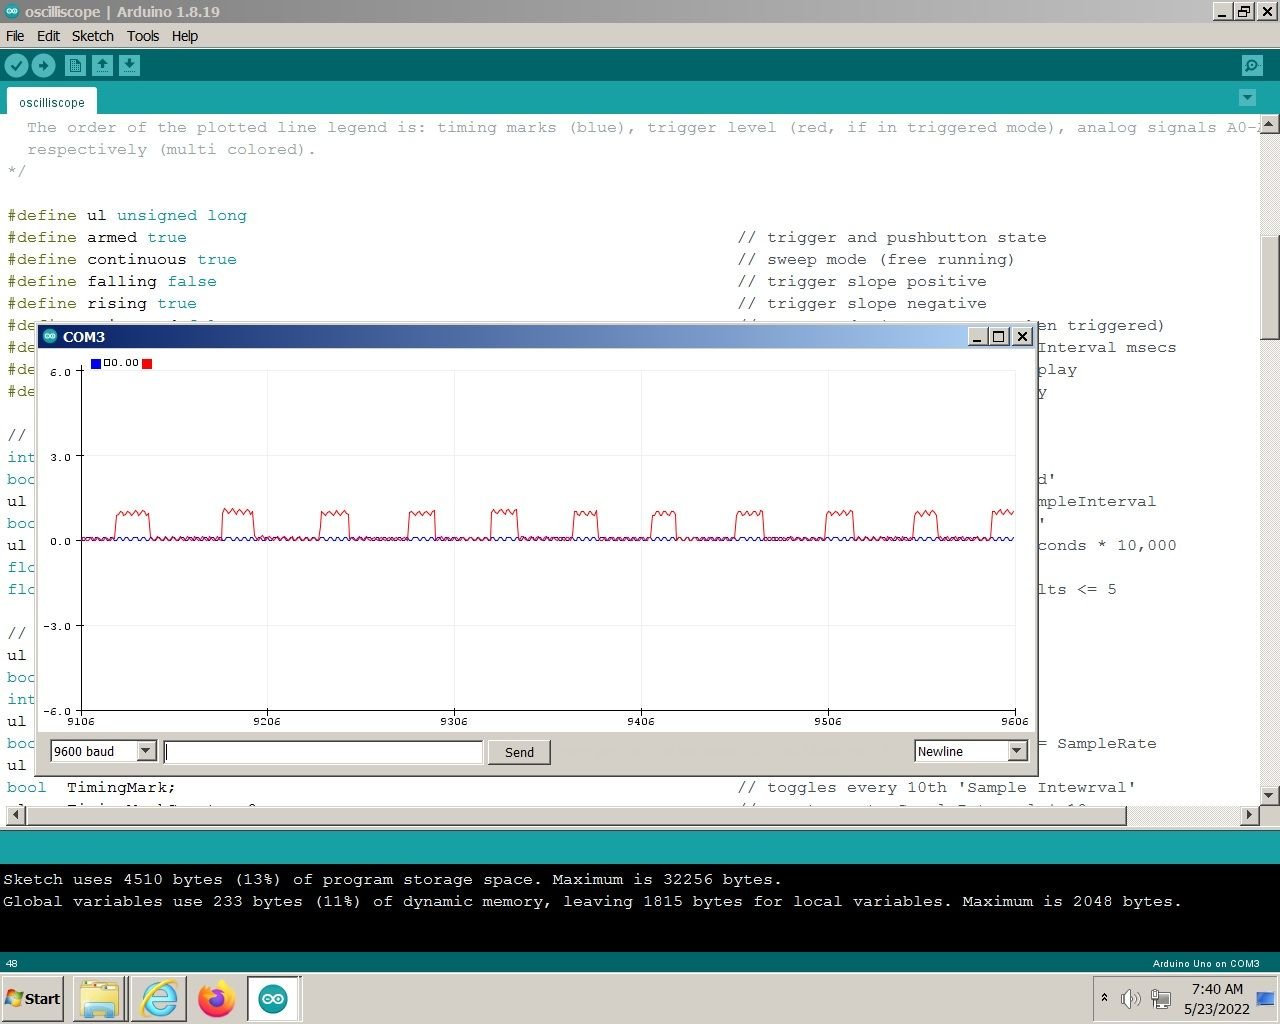Image resolution: width=1280 pixels, height=1024 pixels.
Task: Click the Windows Start button
Action: click(33, 998)
